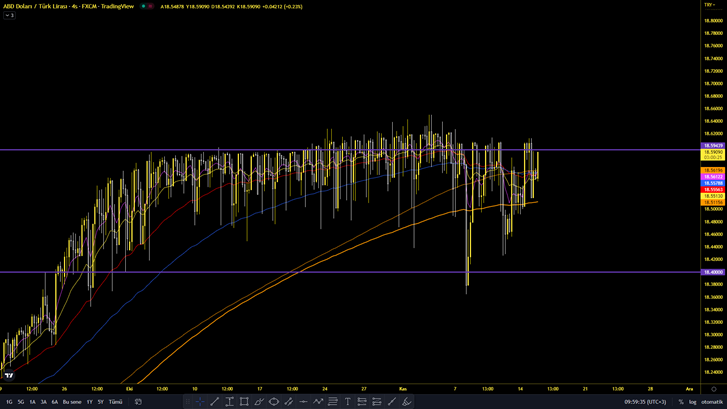The width and height of the screenshot is (727, 409).
Task: Select the ellipse drawing tool
Action: (x=274, y=402)
